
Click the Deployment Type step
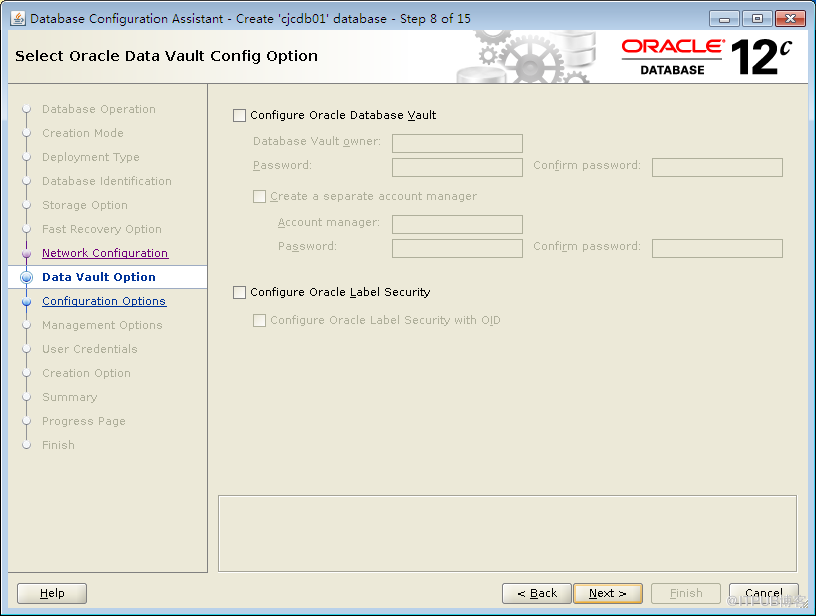(91, 157)
